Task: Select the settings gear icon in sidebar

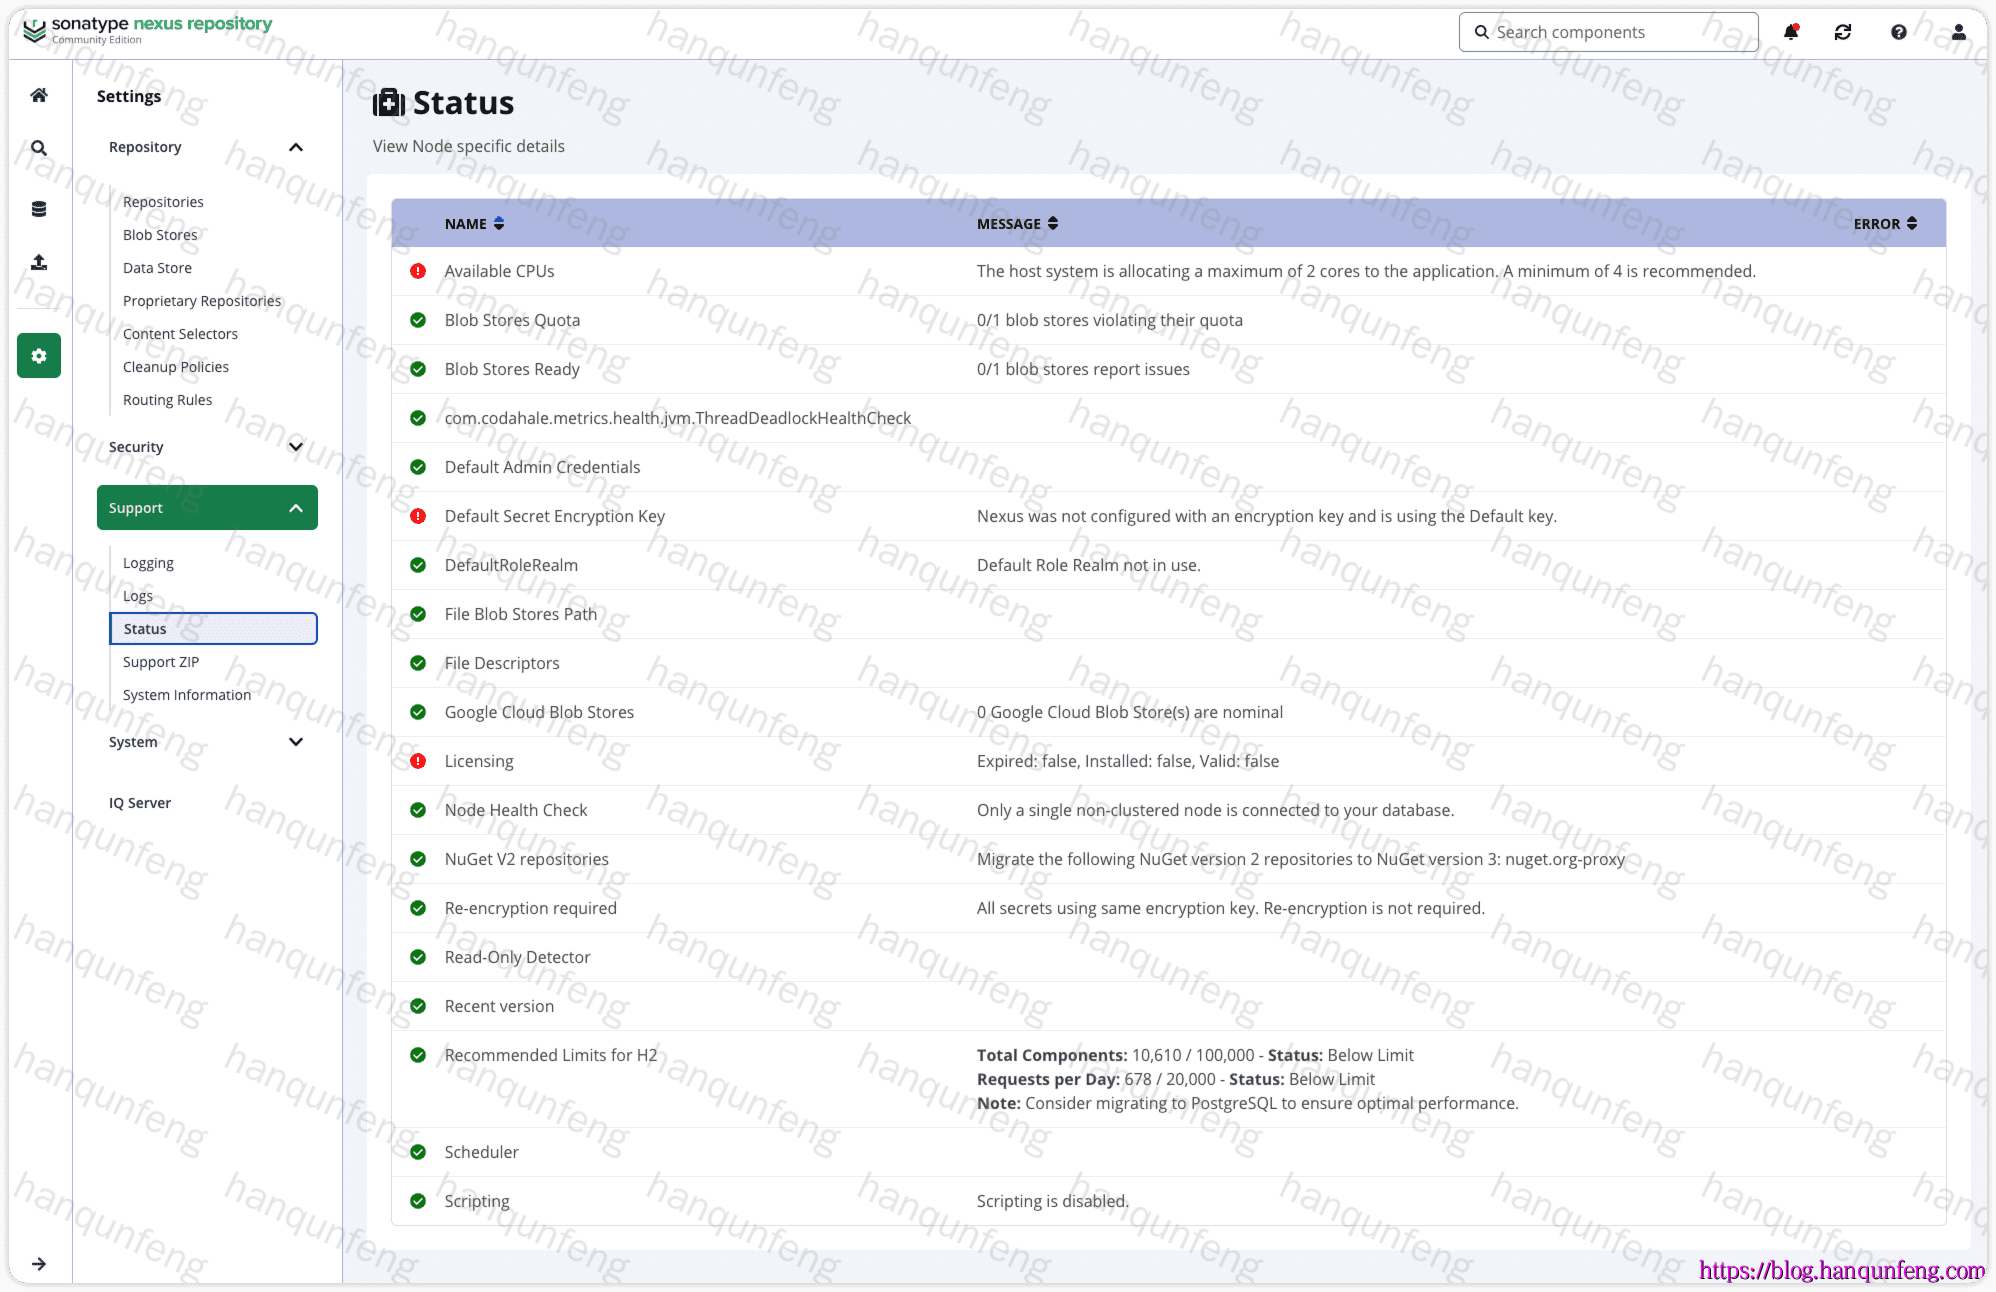Action: coord(38,356)
